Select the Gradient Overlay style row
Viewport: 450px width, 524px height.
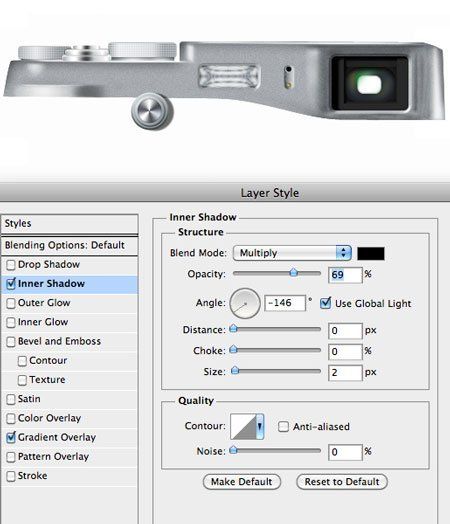click(x=69, y=438)
